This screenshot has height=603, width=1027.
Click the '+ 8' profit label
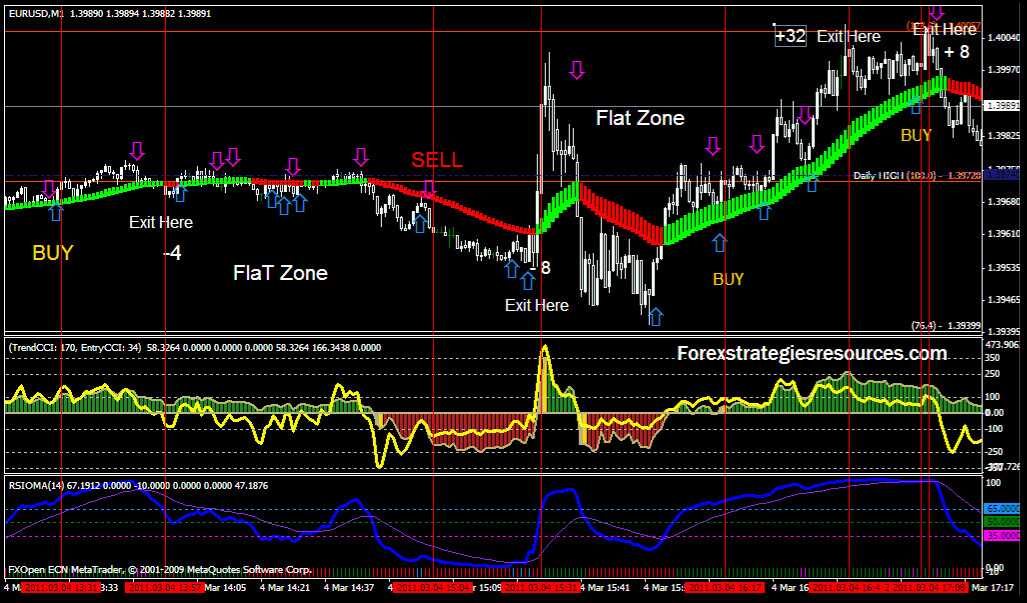click(x=957, y=52)
